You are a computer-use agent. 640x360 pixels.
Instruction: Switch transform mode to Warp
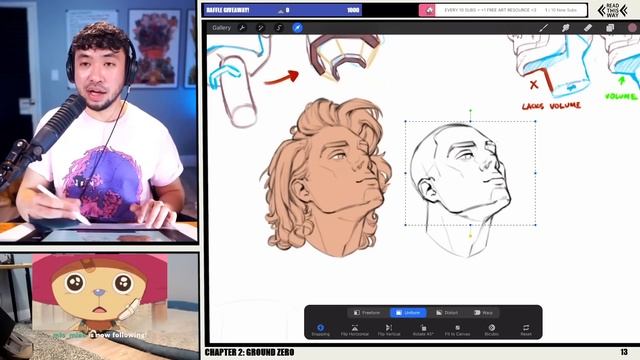483,313
